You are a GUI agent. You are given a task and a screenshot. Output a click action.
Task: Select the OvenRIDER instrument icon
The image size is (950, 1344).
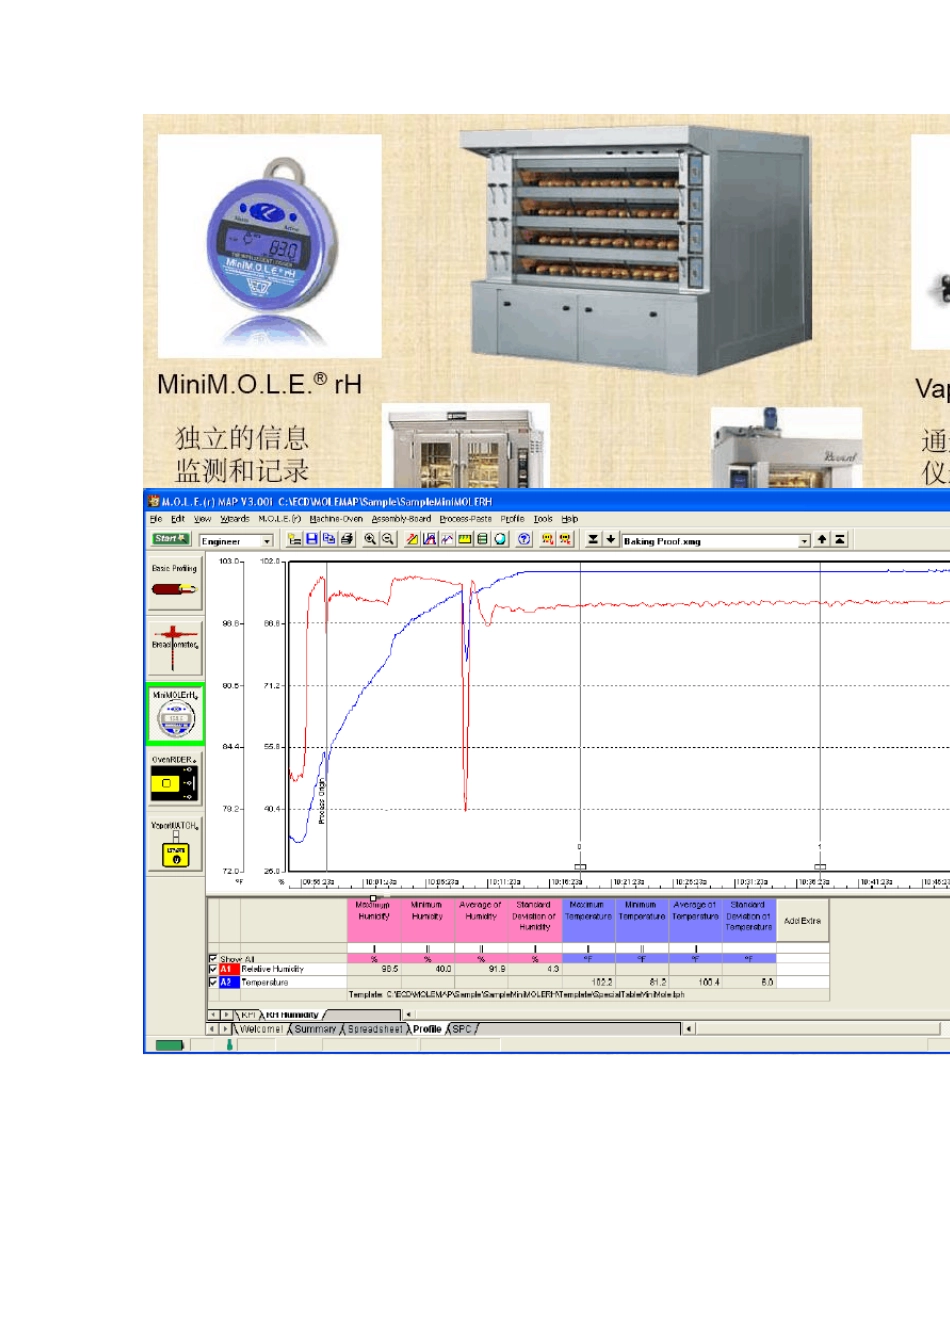pos(175,783)
